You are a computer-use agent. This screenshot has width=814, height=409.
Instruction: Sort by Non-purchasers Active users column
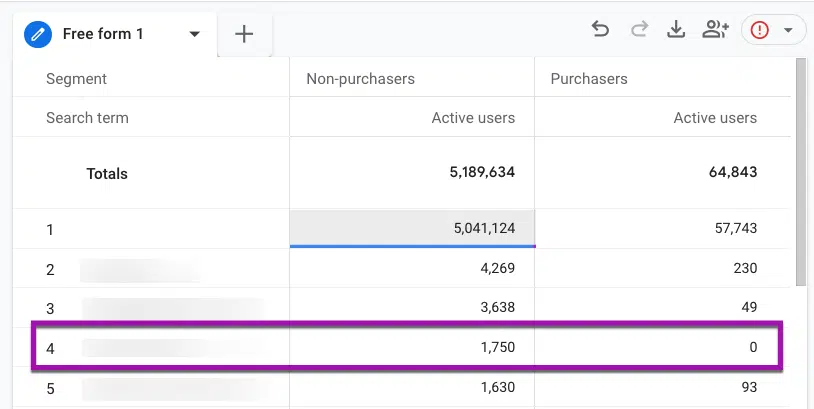click(x=473, y=118)
